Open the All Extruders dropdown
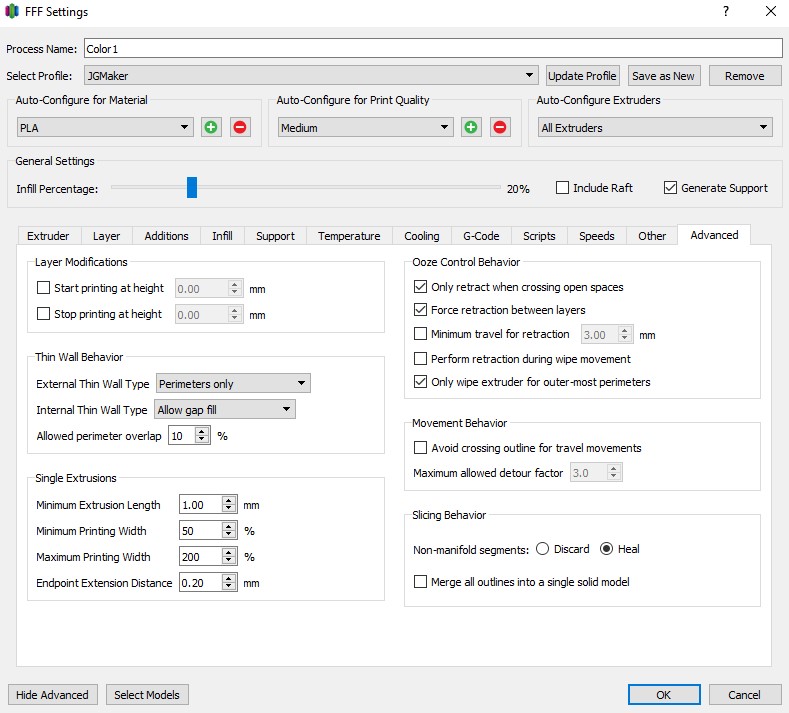Screen dimensions: 789x713 [x=655, y=127]
